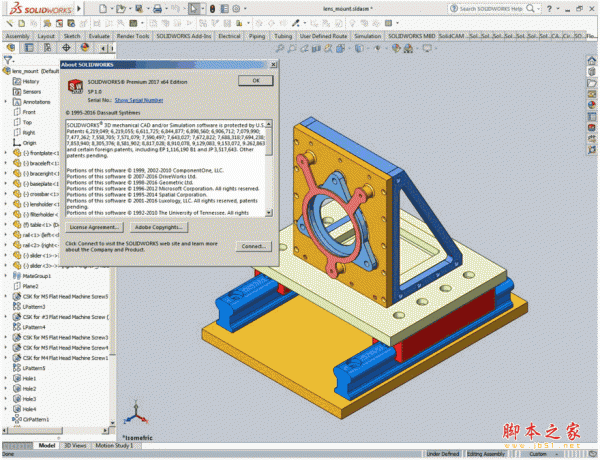Open the Render Tools tab

click(x=133, y=36)
